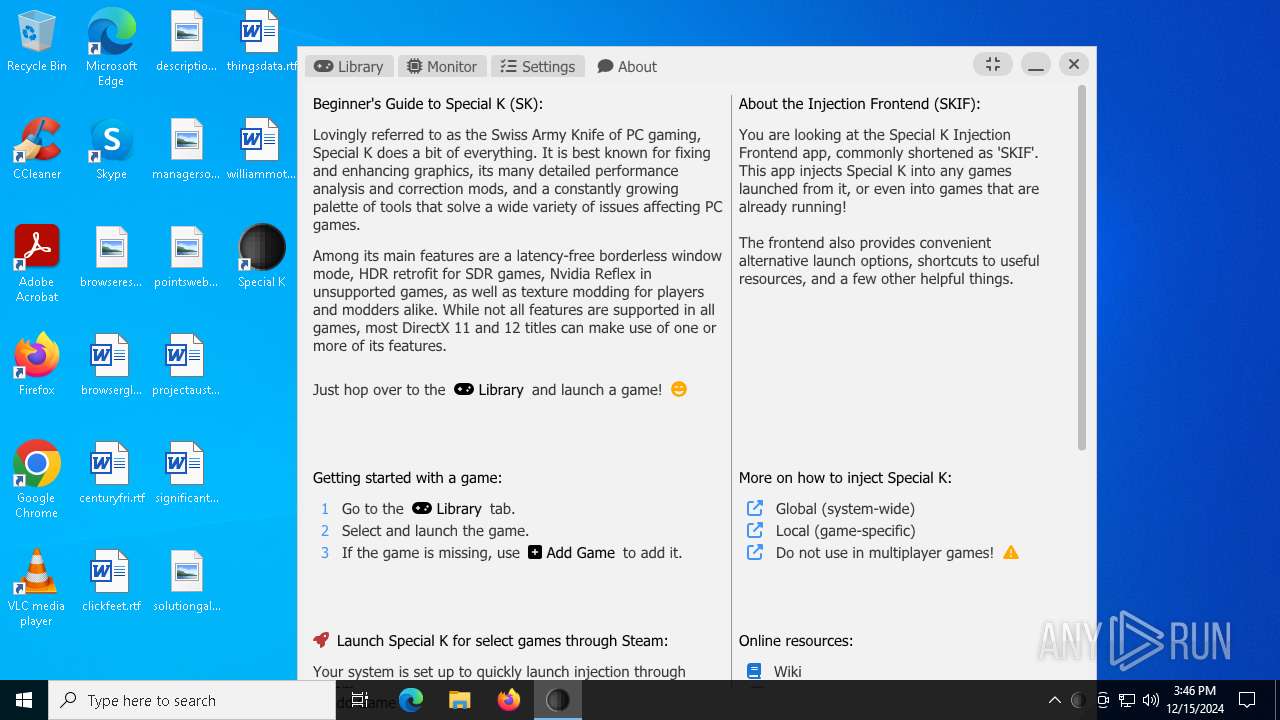The image size is (1280, 720).
Task: Show hidden system tray icons
Action: click(1054, 700)
